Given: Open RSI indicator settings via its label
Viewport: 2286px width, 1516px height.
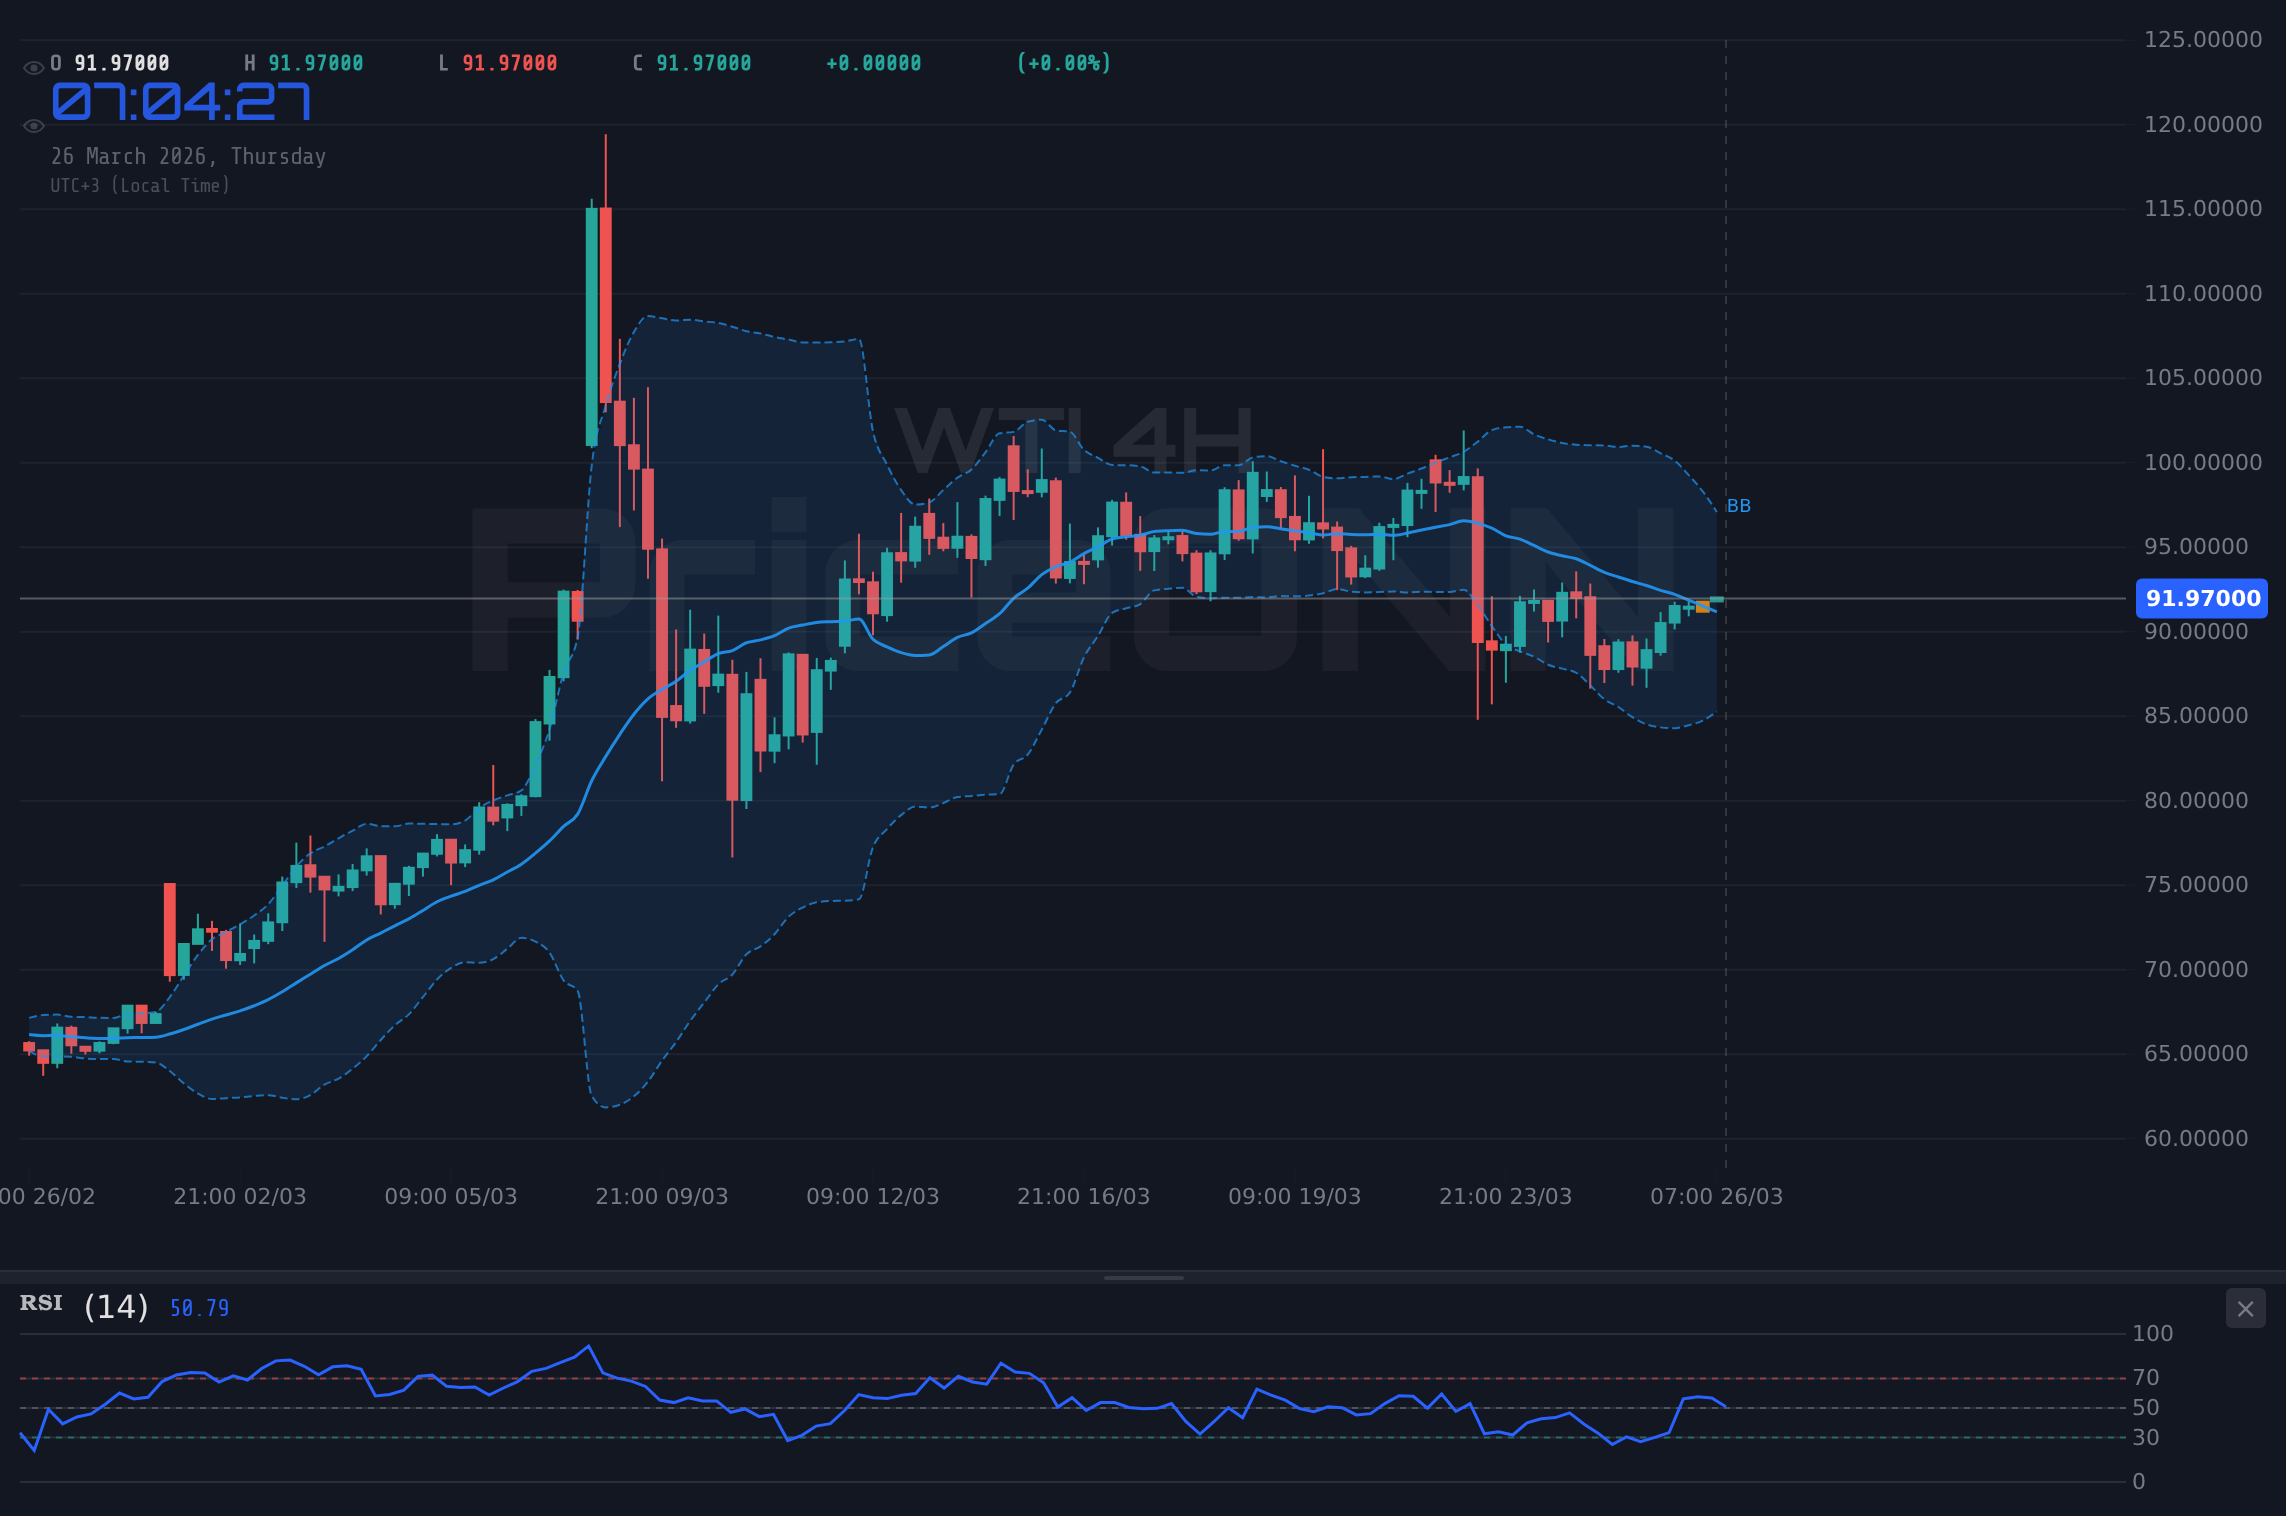Looking at the screenshot, I should pos(41,1303).
